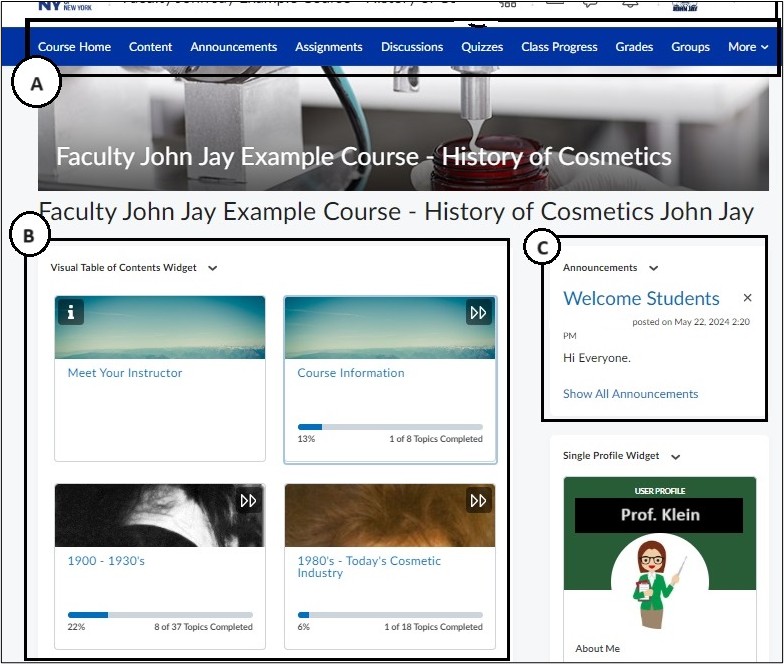Click the instructor avatar in the profile widget

coord(658,584)
